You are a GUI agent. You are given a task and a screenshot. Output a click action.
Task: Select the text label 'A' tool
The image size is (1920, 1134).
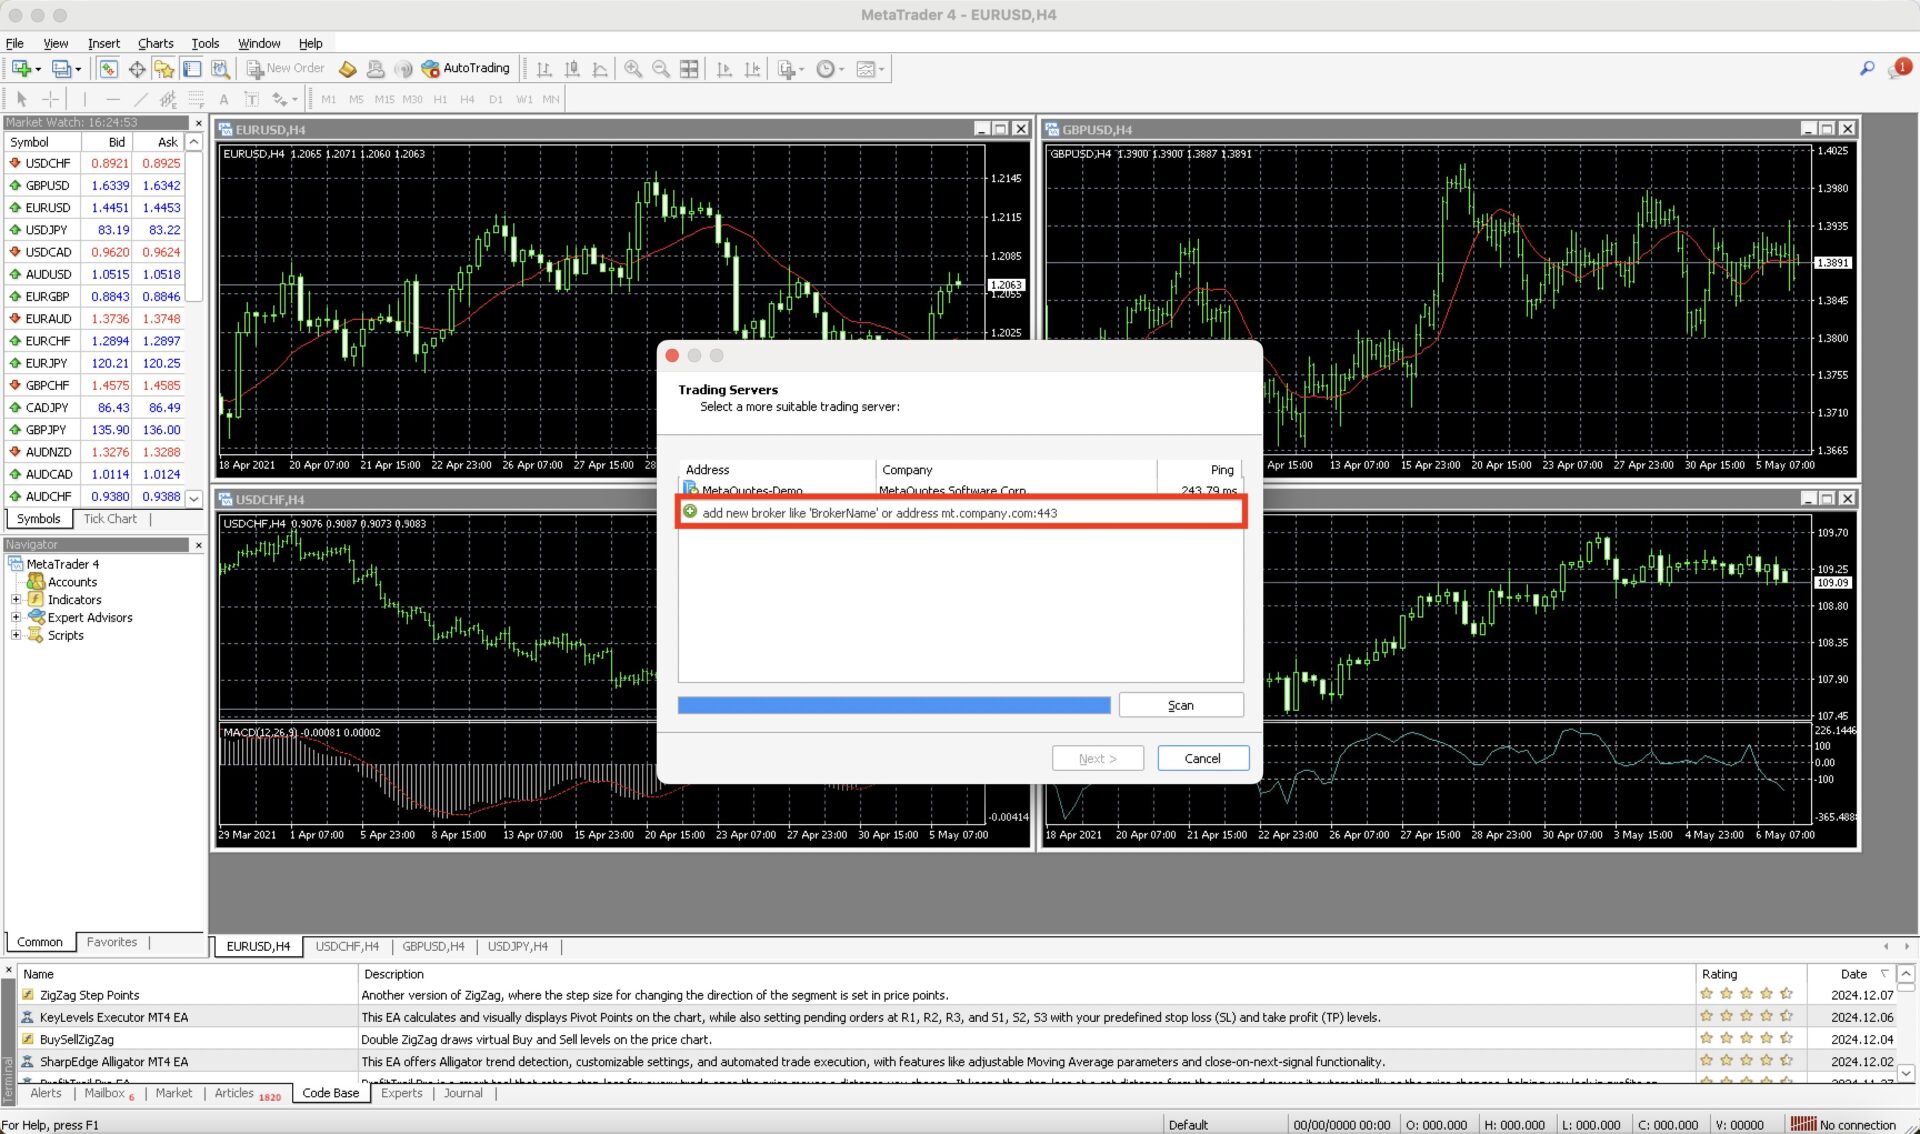click(224, 99)
